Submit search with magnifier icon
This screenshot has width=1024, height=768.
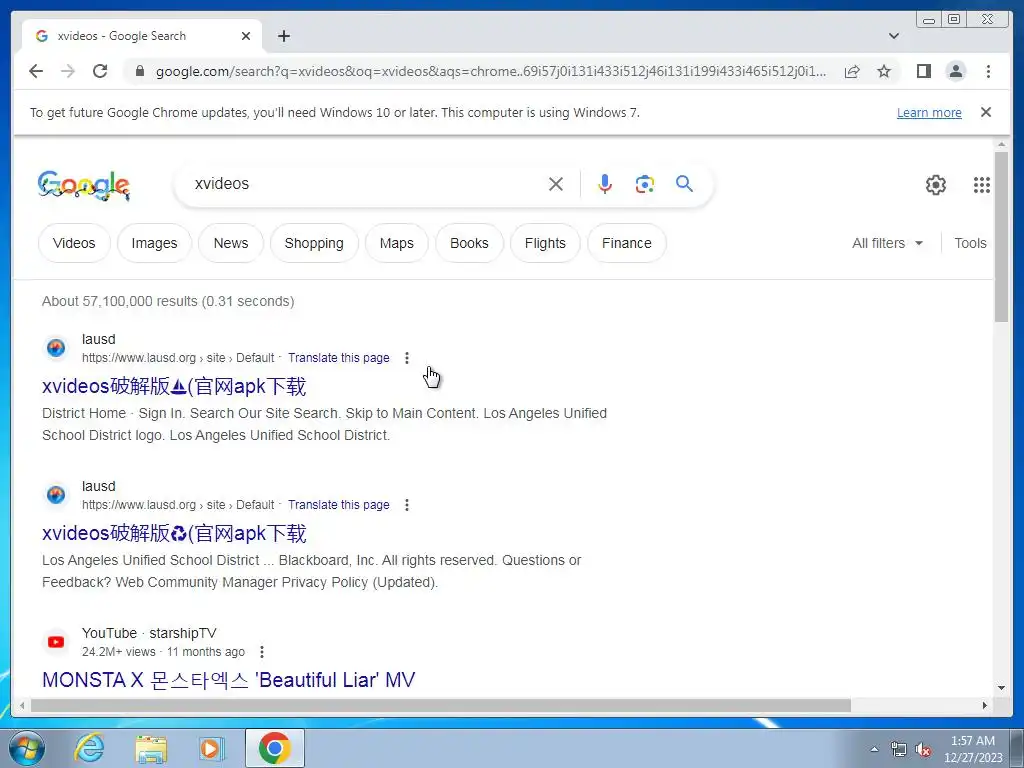[x=684, y=184]
